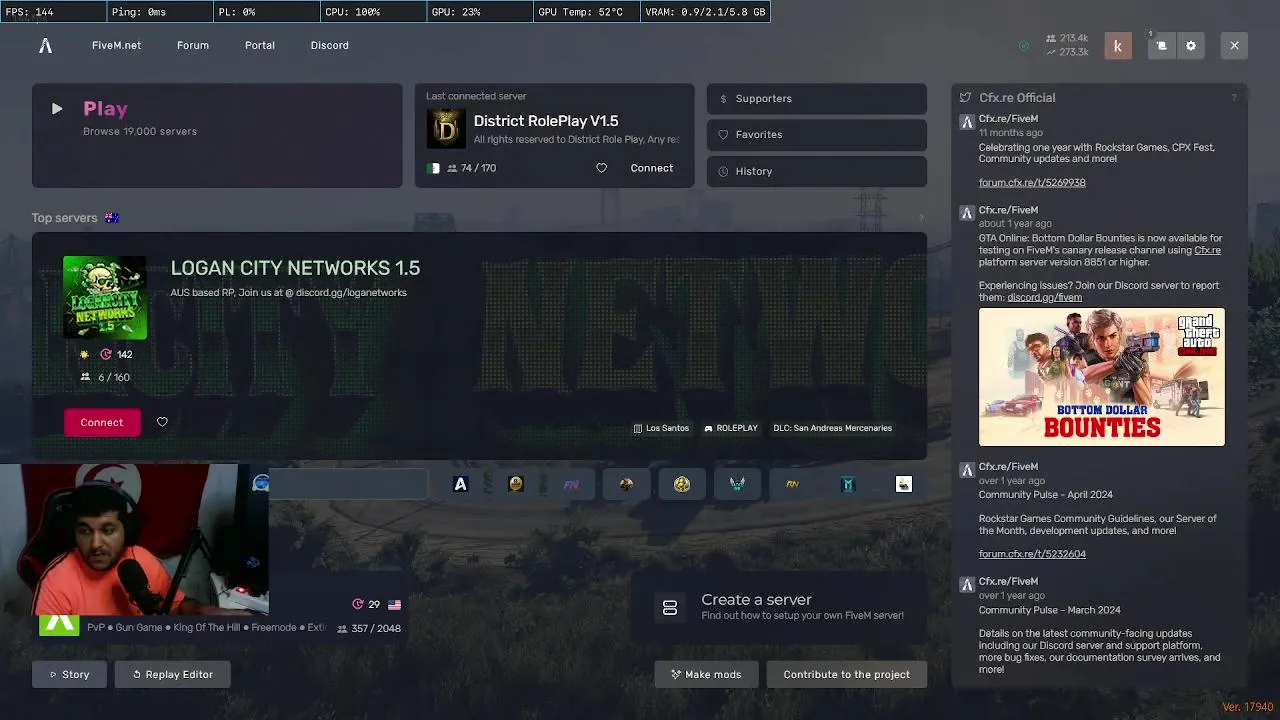Click the Play triangle icon
The height and width of the screenshot is (720, 1280).
pos(57,109)
